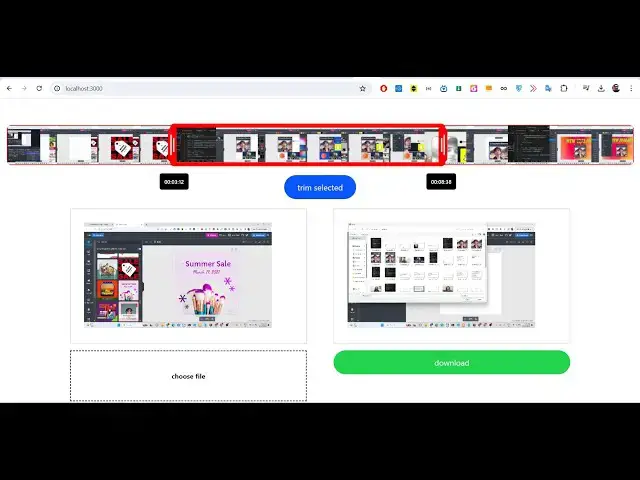Click the browser back arrow

click(x=9, y=88)
